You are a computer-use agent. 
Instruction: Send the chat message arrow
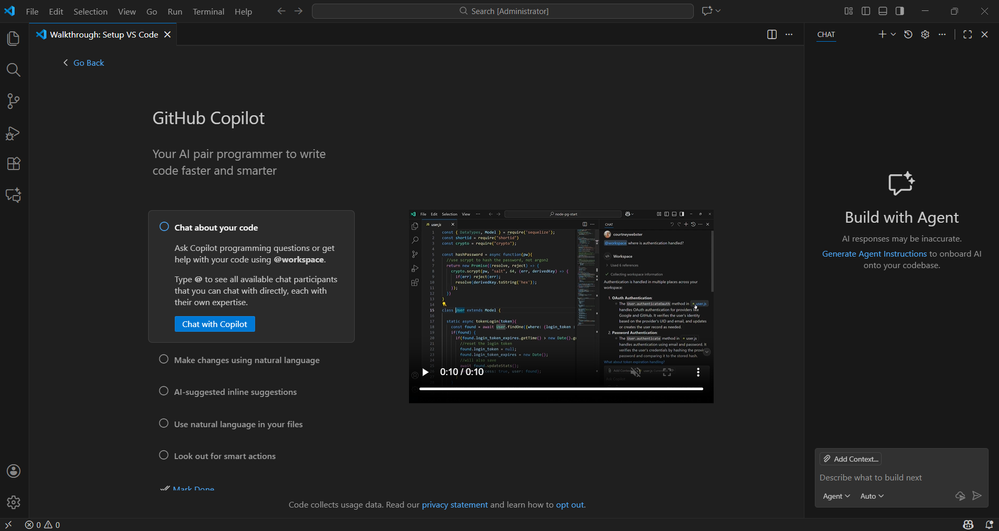(977, 496)
